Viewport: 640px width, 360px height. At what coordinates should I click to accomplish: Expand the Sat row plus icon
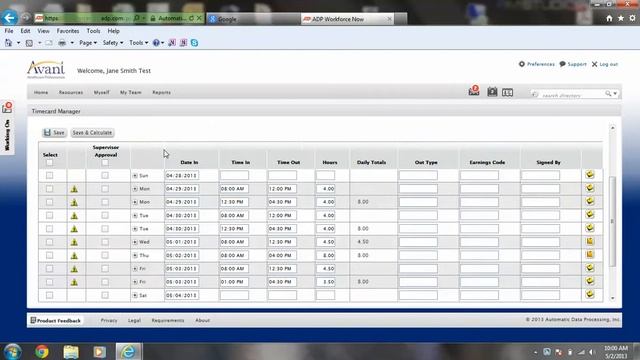coord(135,295)
